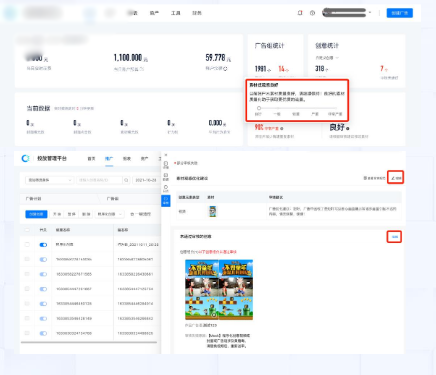Click the quality slider handle in the popup

[259, 108]
